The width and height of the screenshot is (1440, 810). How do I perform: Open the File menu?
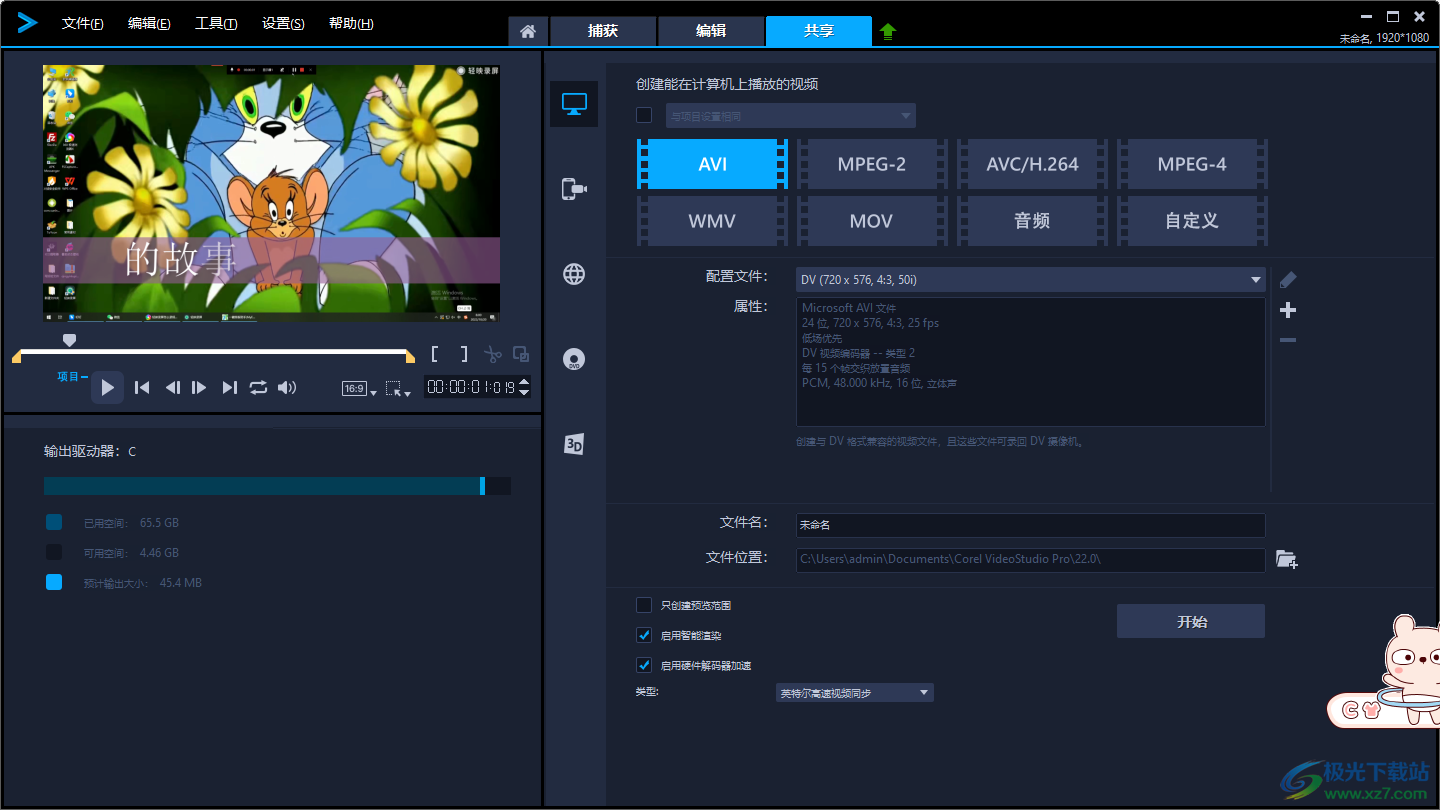pyautogui.click(x=83, y=24)
